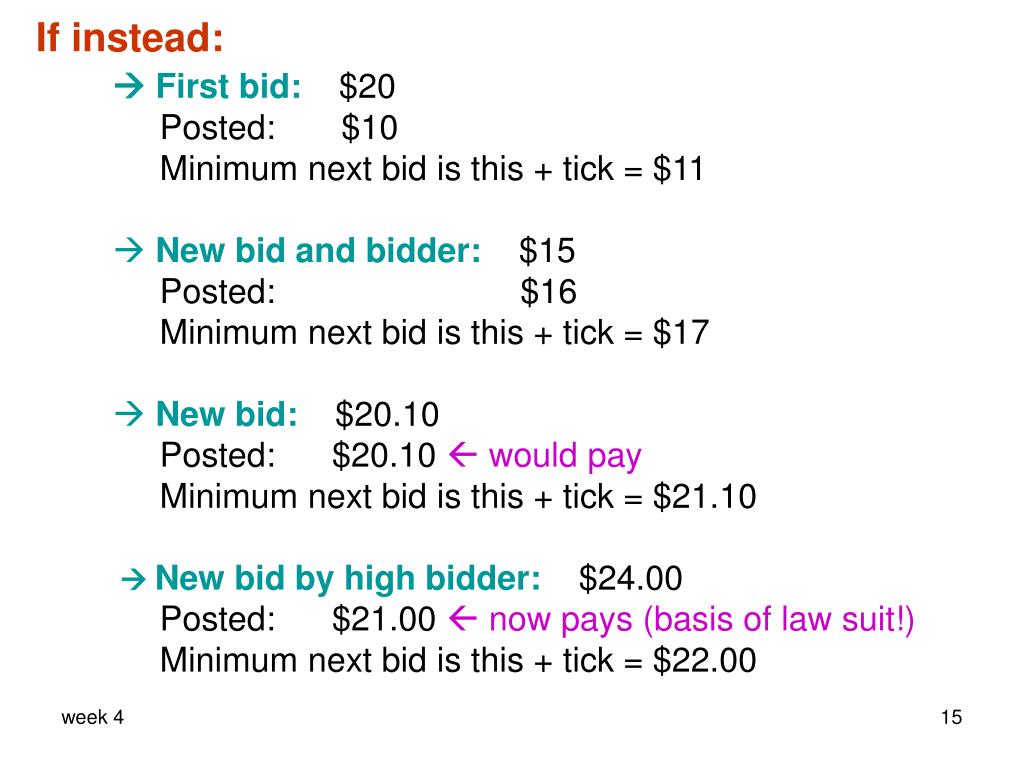Screen dimensions: 1024x768
Task: Click the $20 first bid amount
Action: [366, 87]
